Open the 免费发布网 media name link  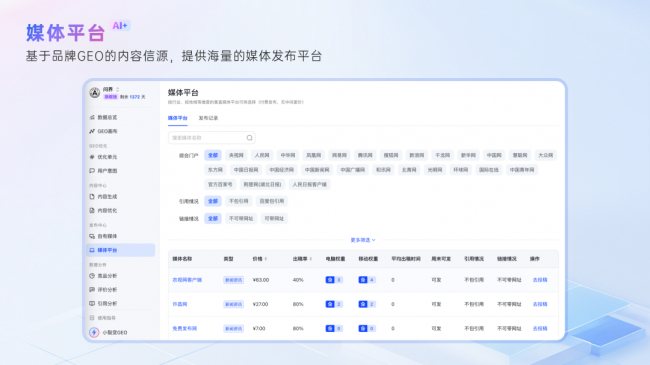point(184,328)
